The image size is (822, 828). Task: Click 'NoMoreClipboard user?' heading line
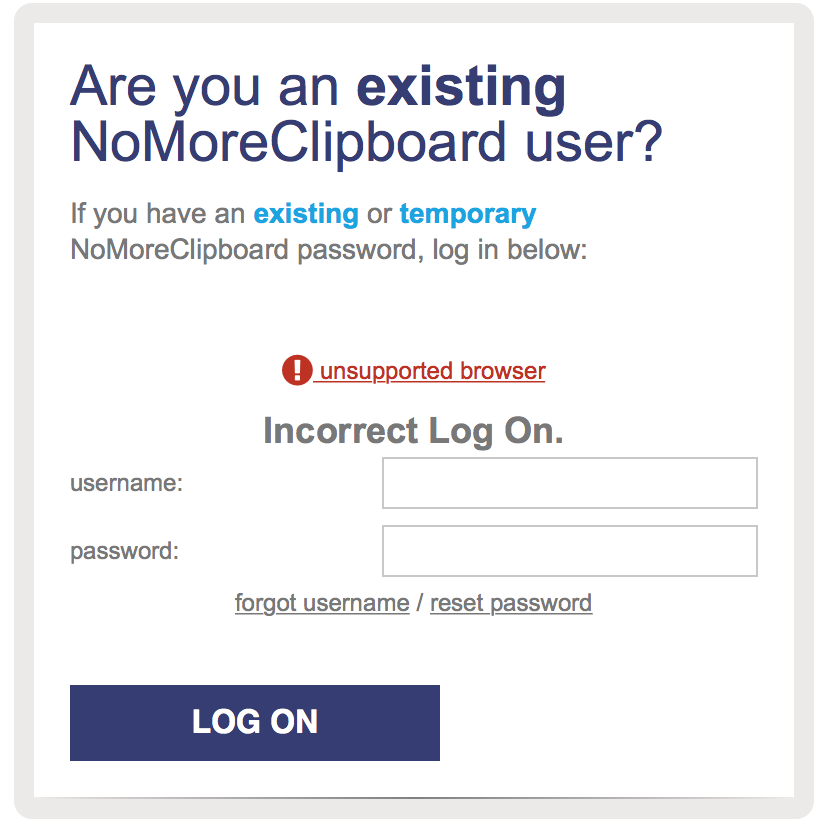[x=366, y=143]
